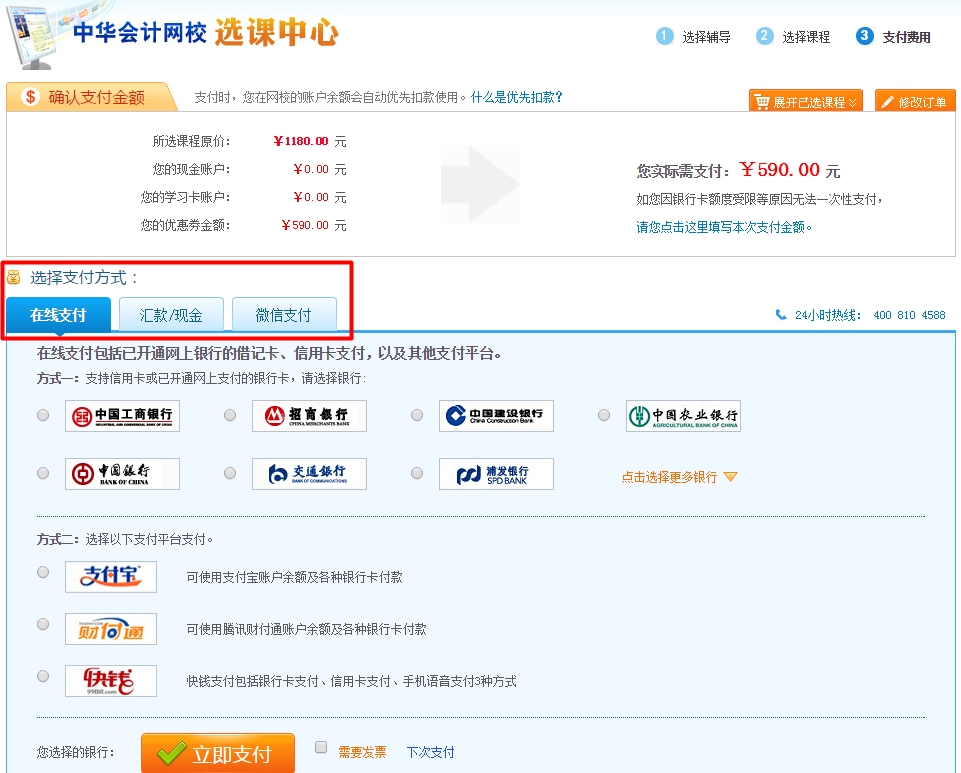Enable the radio button beside 支付宝

pos(41,571)
